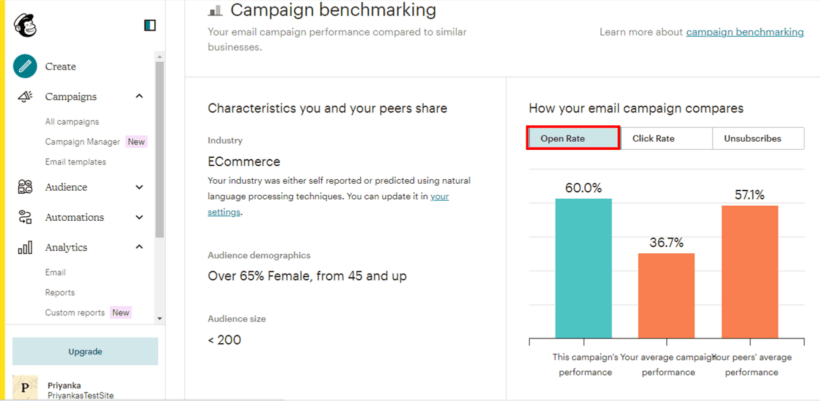Image resolution: width=820 pixels, height=401 pixels.
Task: Click 'Characteristics you and your peers share' heading
Action: (327, 108)
